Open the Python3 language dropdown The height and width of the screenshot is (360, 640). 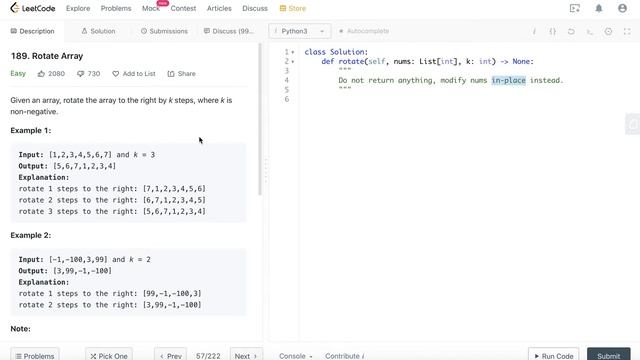(x=300, y=31)
